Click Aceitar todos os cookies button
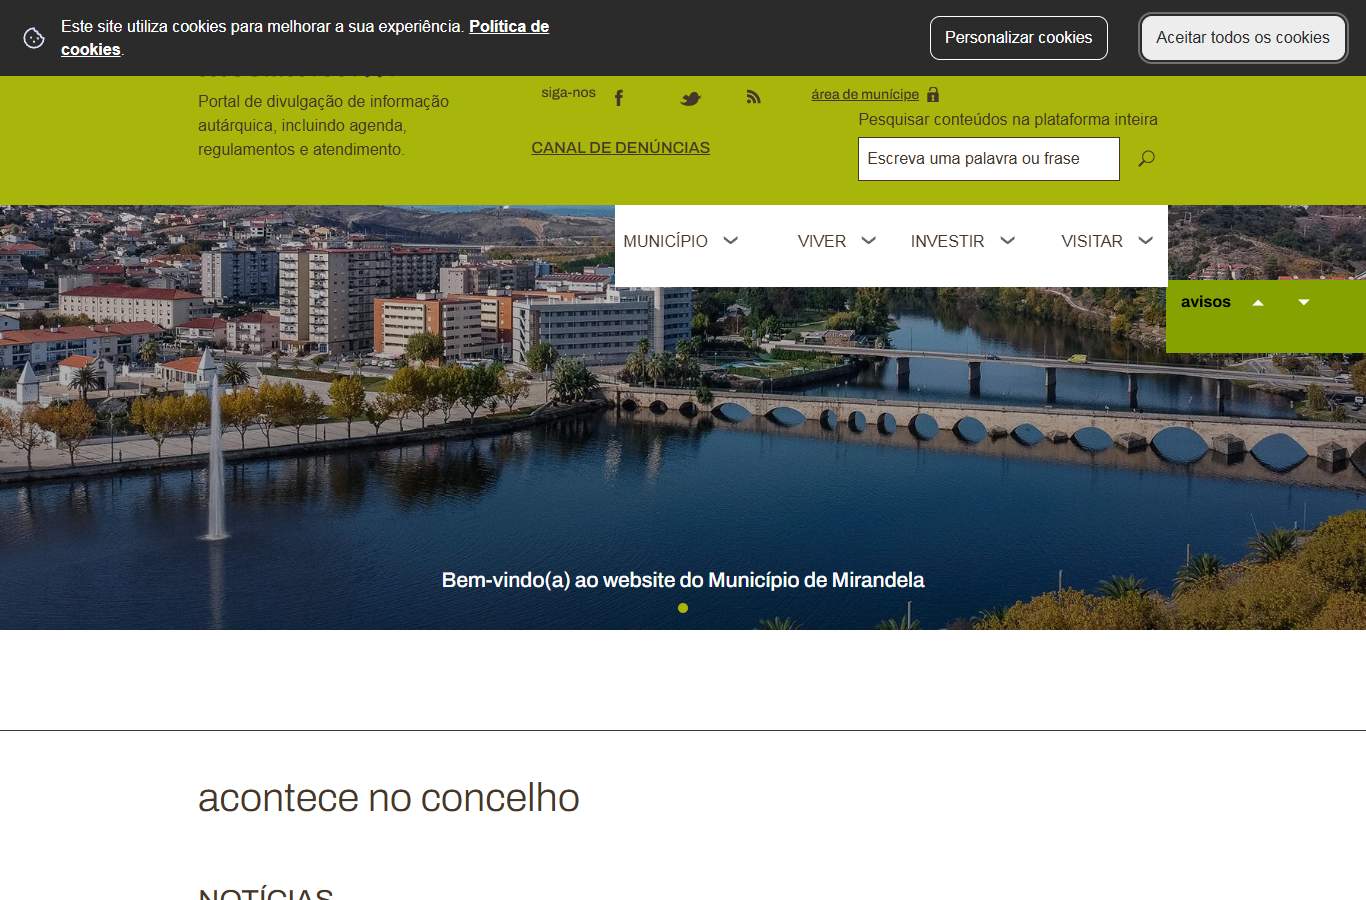Image resolution: width=1366 pixels, height=900 pixels. (1243, 38)
